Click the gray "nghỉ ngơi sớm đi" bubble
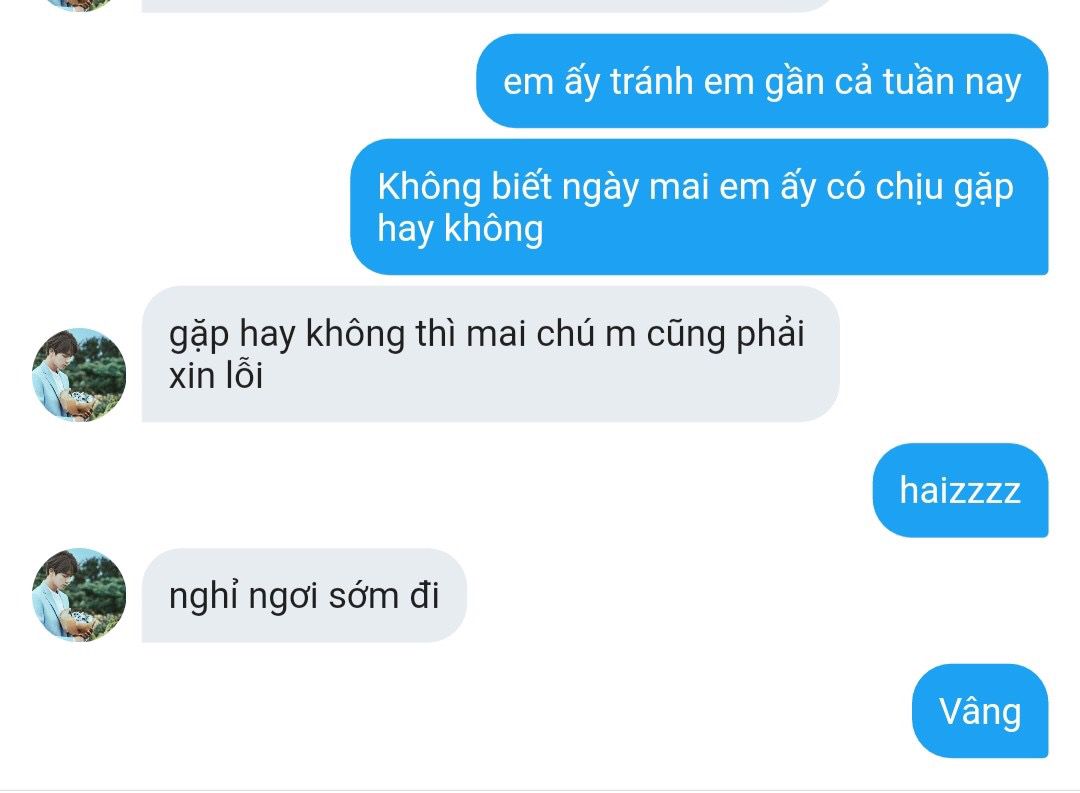 304,595
